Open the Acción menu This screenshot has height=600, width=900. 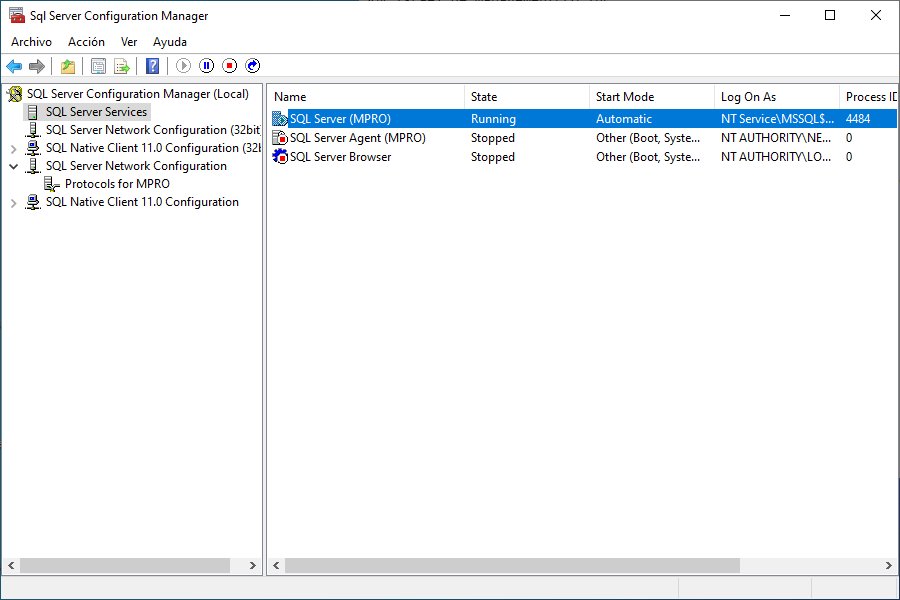coord(86,42)
